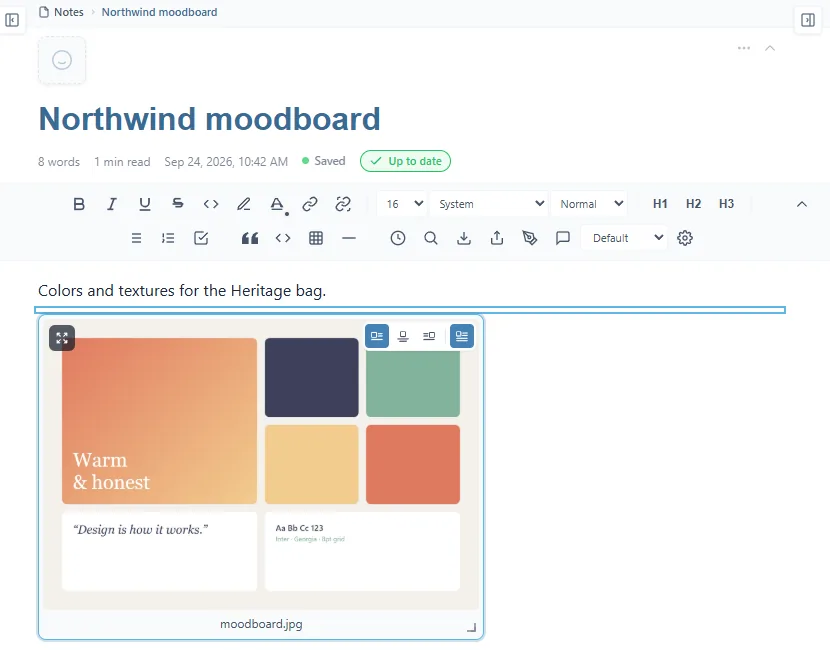The image size is (830, 660).
Task: Toggle the left sidebar panel
Action: (x=12, y=20)
